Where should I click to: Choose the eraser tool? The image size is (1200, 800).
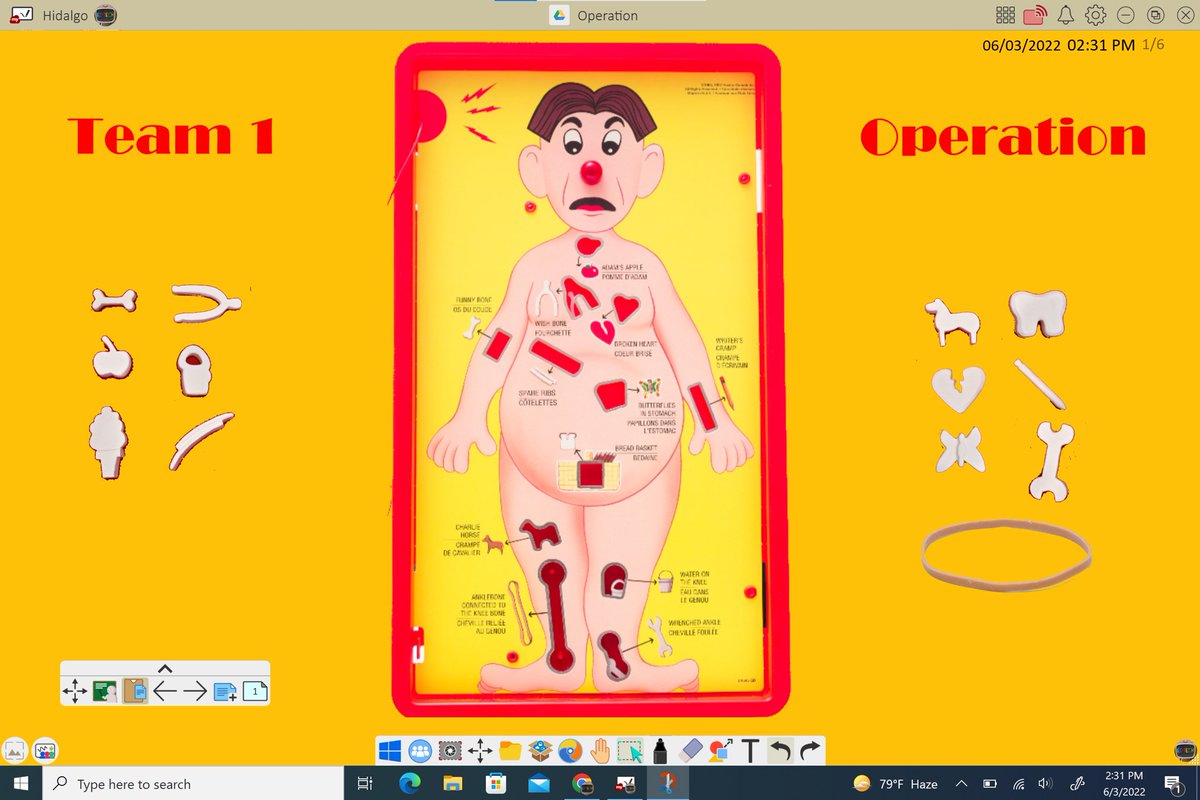pyautogui.click(x=691, y=751)
